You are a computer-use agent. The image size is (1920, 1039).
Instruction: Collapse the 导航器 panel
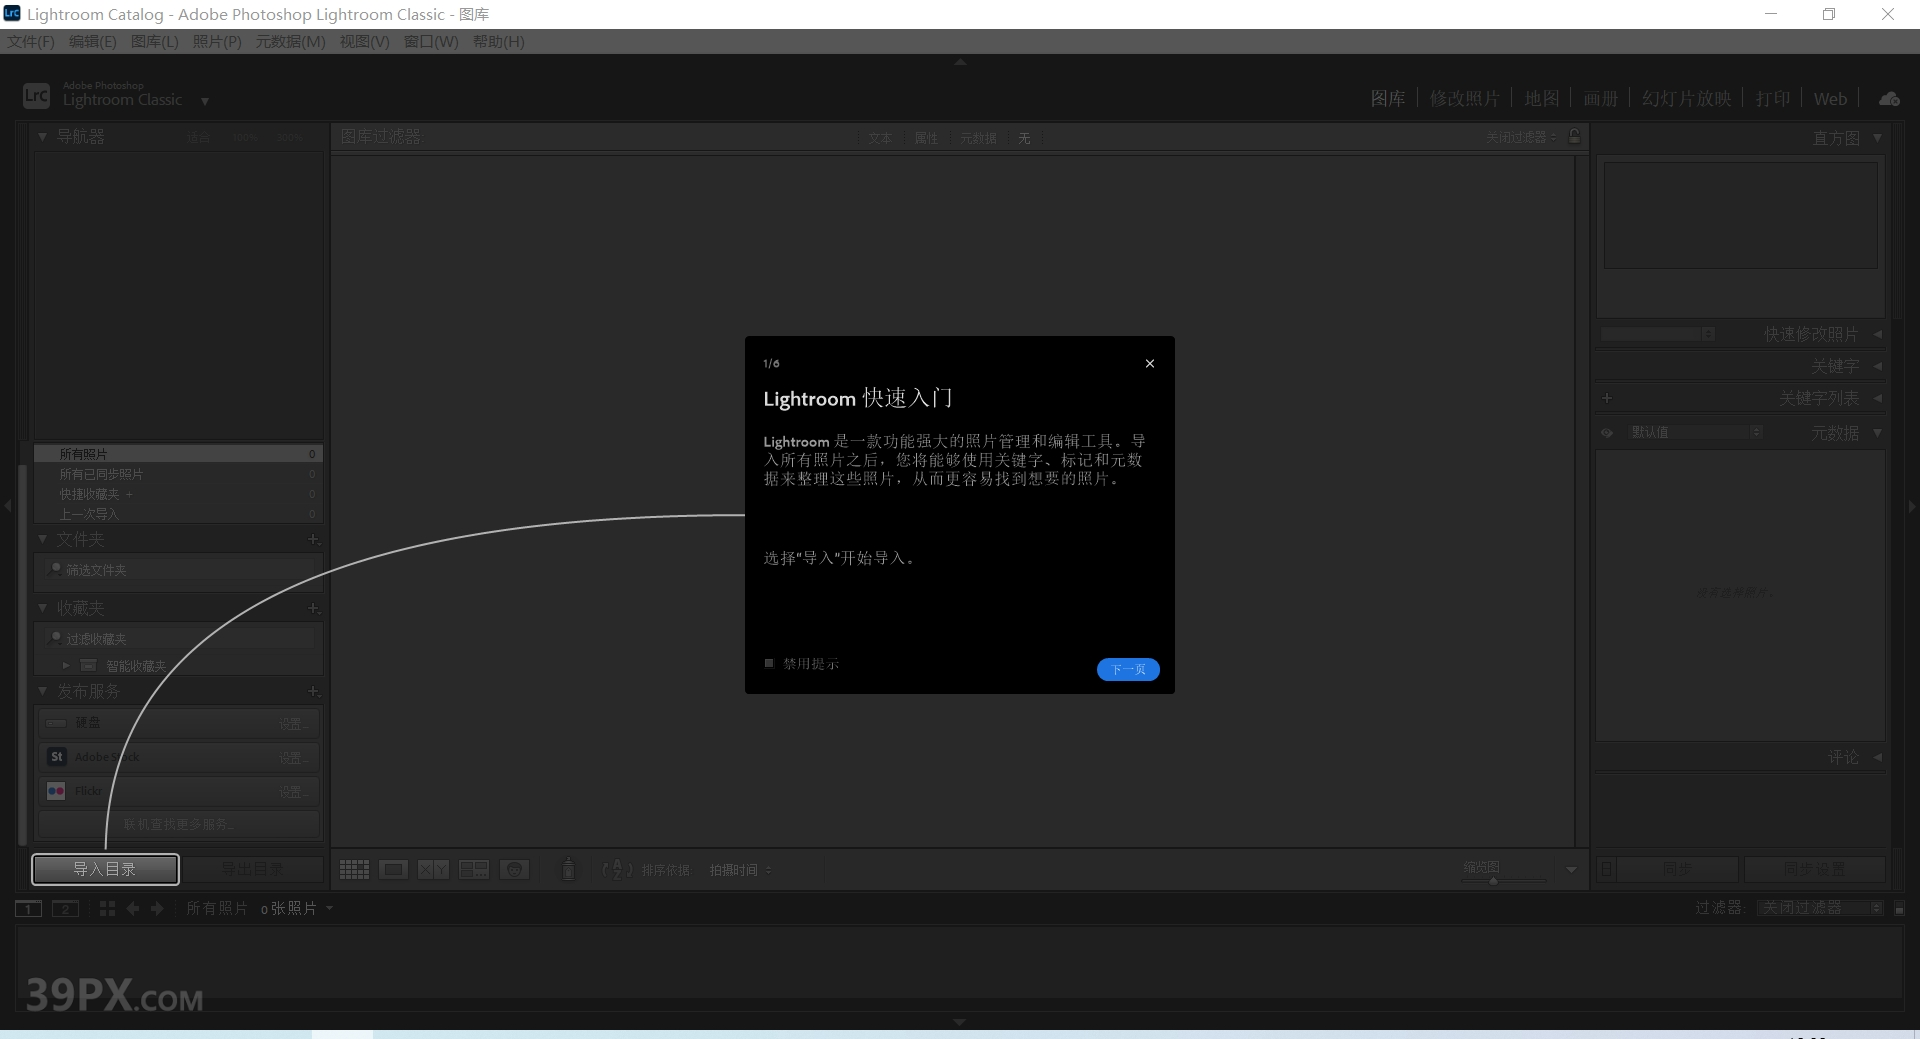point(42,136)
